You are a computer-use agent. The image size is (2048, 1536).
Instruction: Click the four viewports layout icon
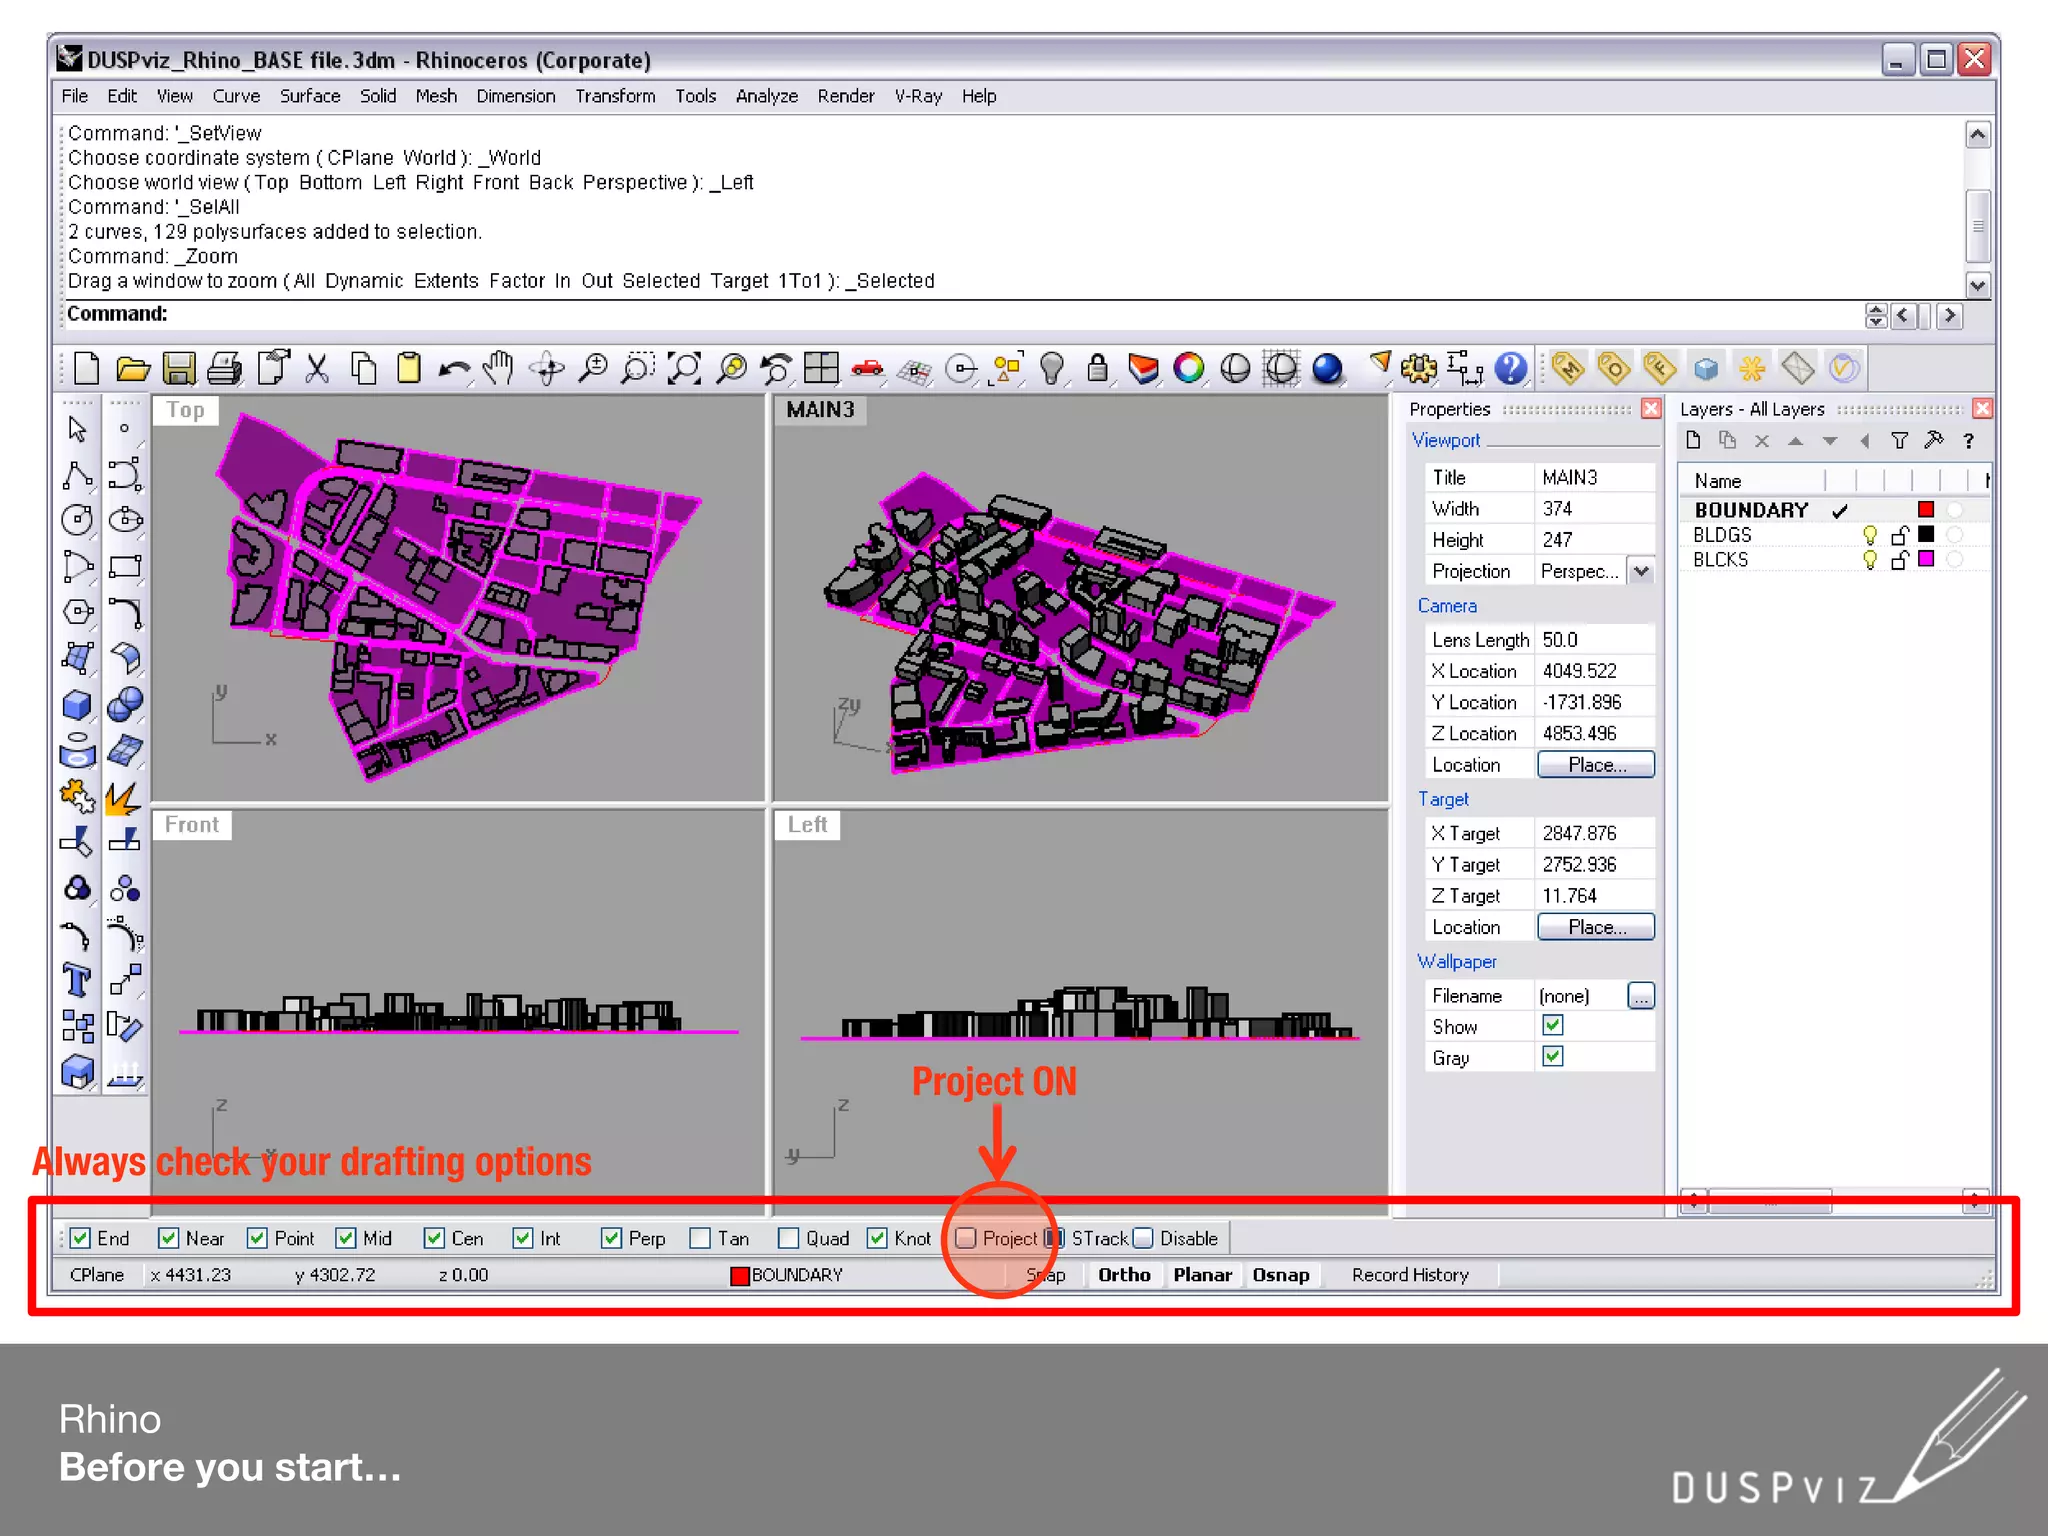[x=821, y=368]
